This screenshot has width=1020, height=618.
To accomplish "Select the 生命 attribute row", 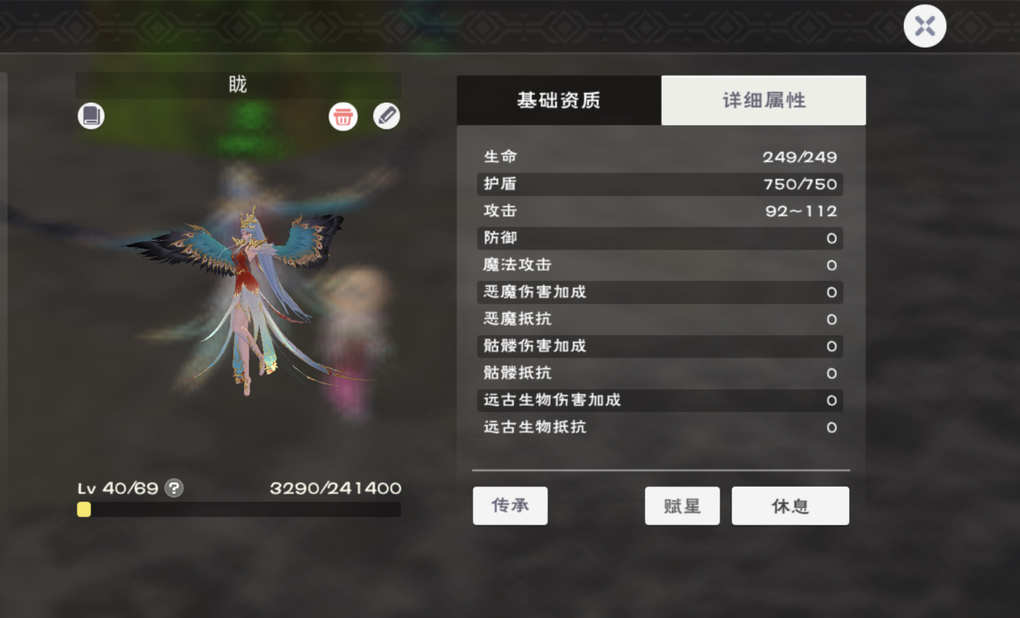I will [660, 157].
